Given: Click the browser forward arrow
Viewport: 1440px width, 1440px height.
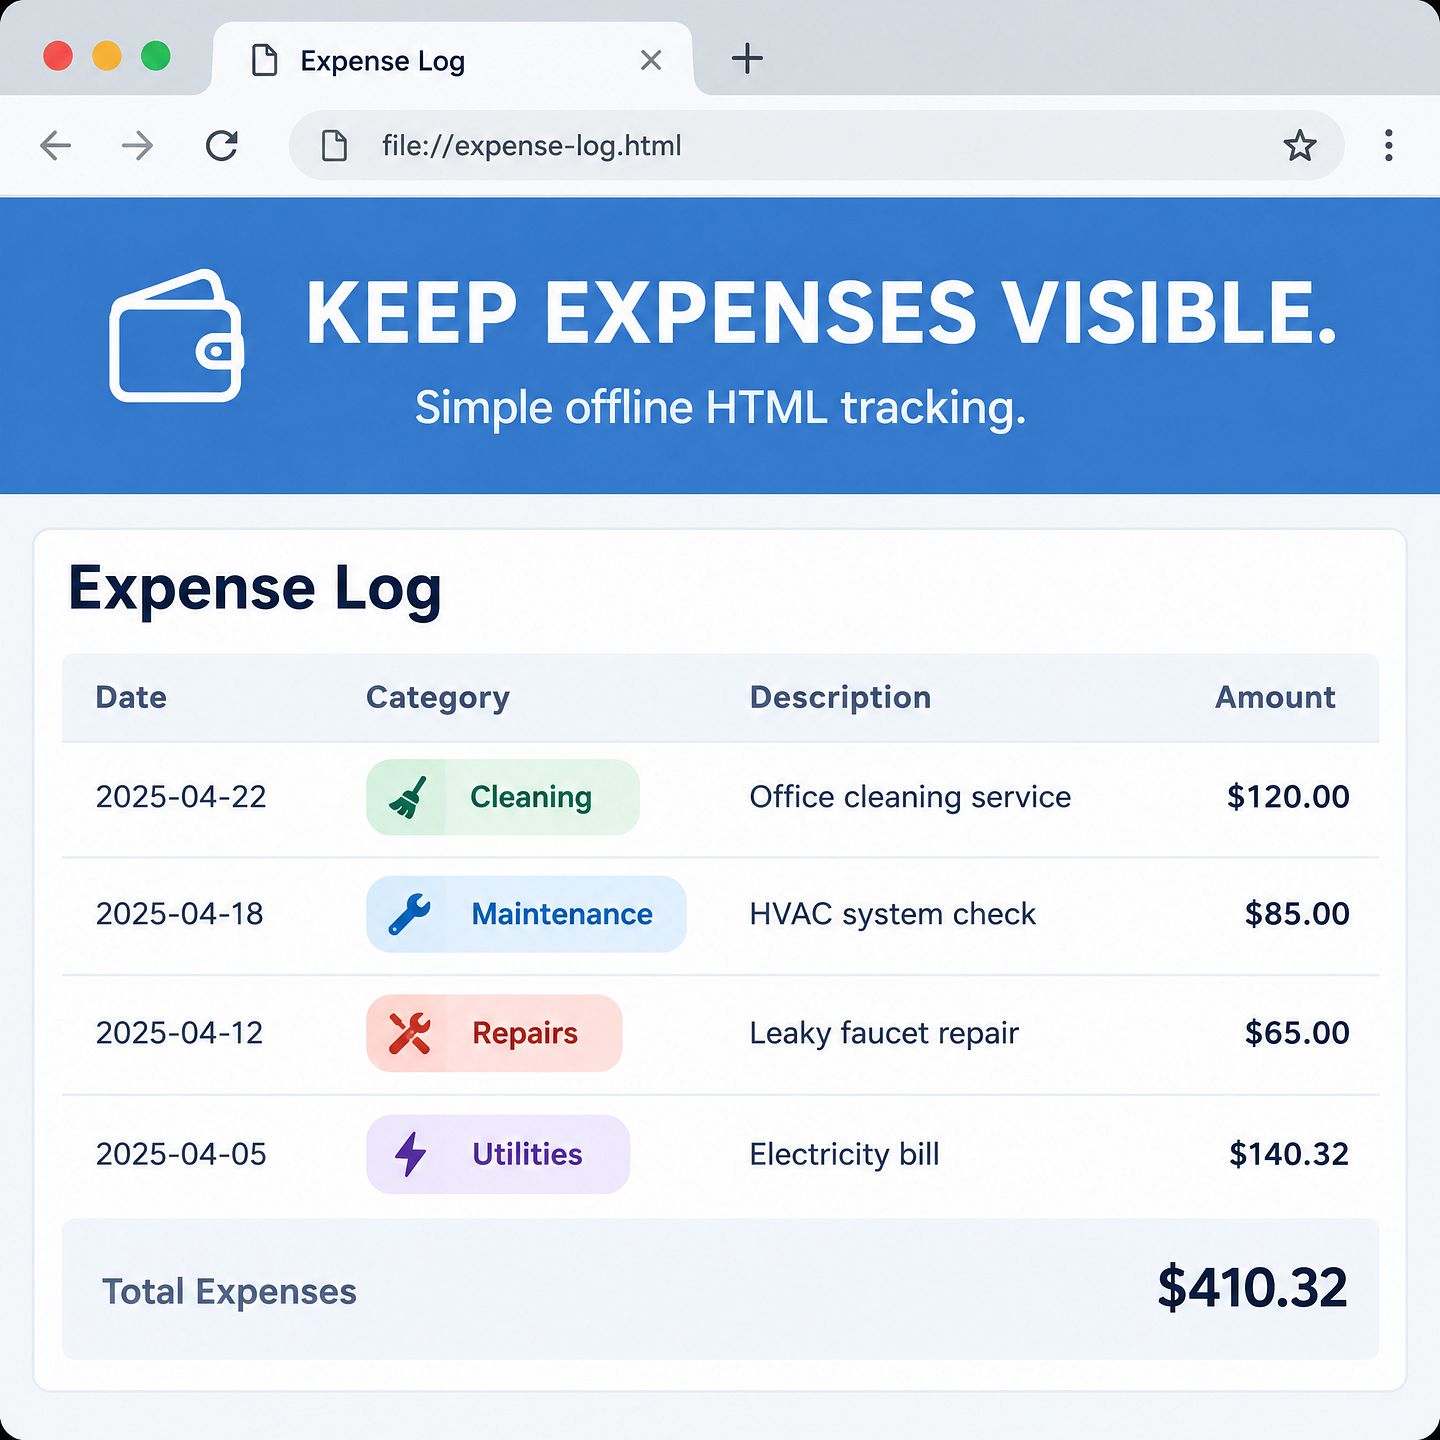Looking at the screenshot, I should click(138, 146).
